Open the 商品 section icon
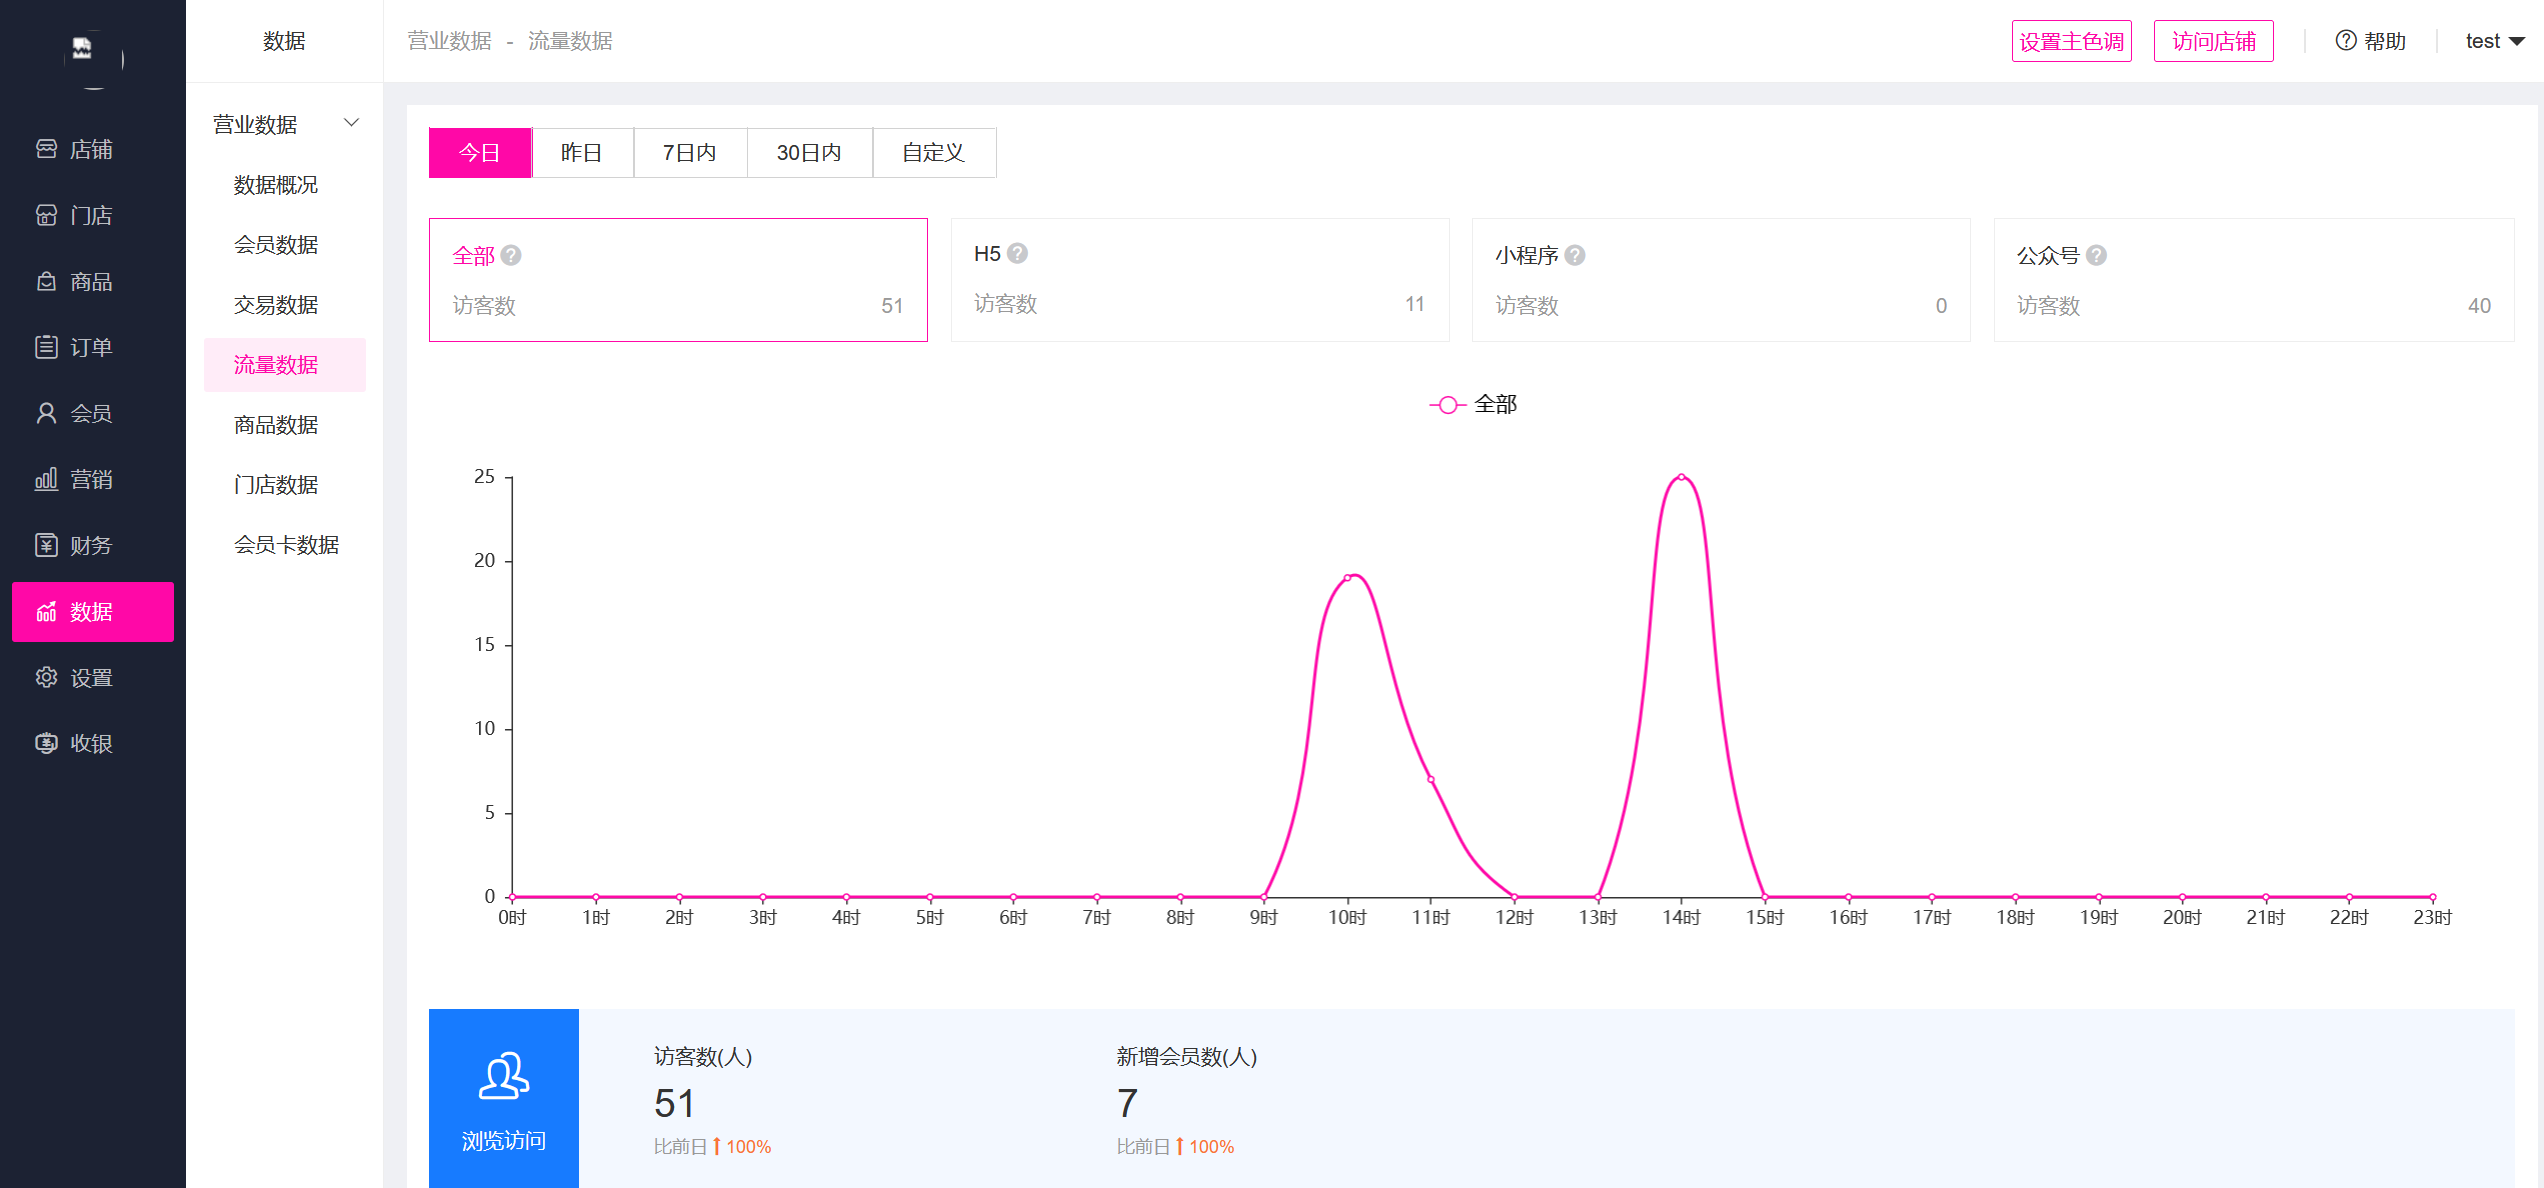The image size is (2544, 1188). [x=46, y=281]
